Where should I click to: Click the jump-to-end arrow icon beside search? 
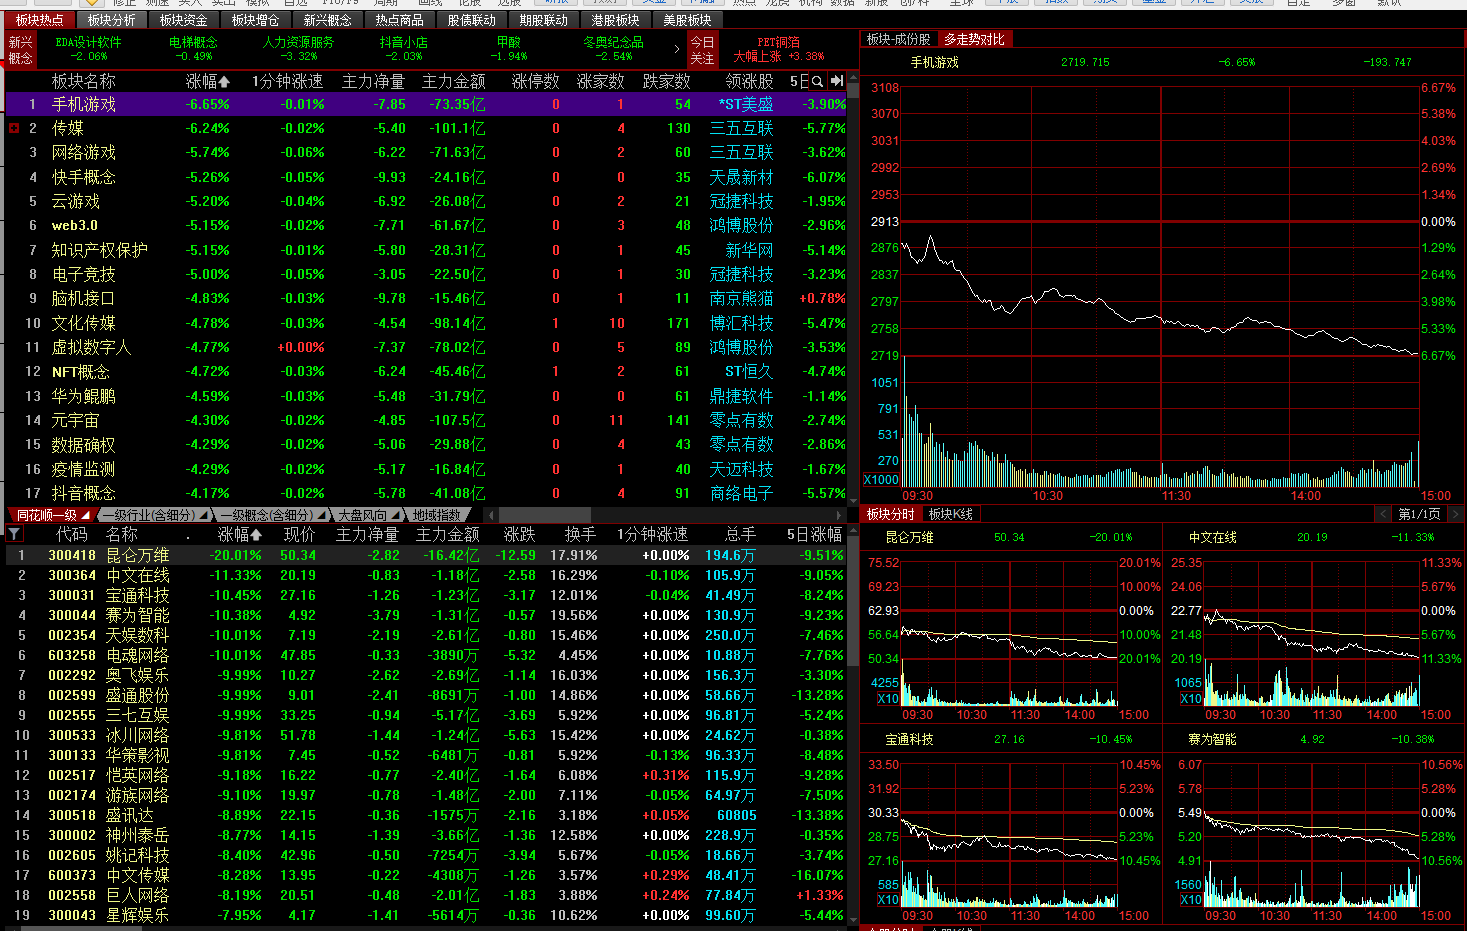[x=837, y=81]
